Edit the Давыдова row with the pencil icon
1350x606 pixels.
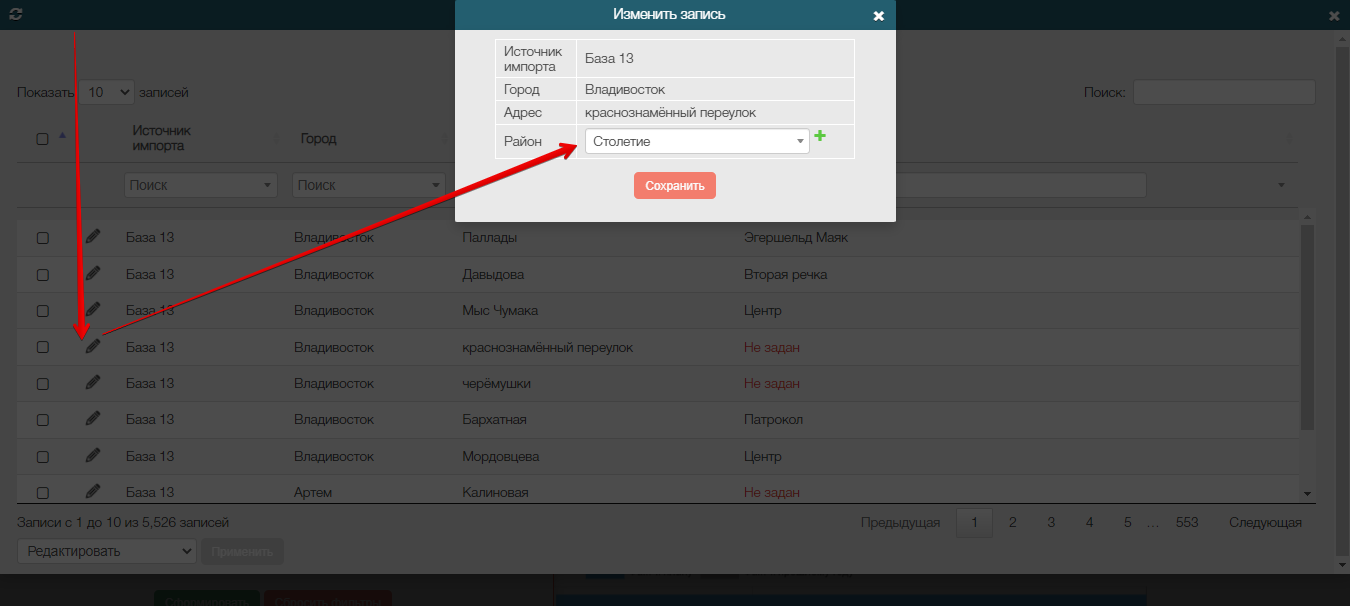(93, 273)
